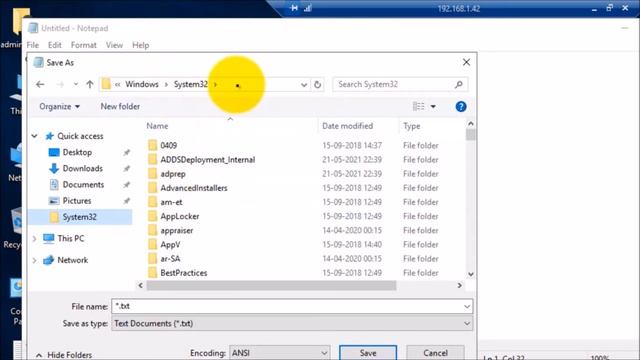The width and height of the screenshot is (640, 360).
Task: Open Save as type combo box
Action: [x=292, y=324]
